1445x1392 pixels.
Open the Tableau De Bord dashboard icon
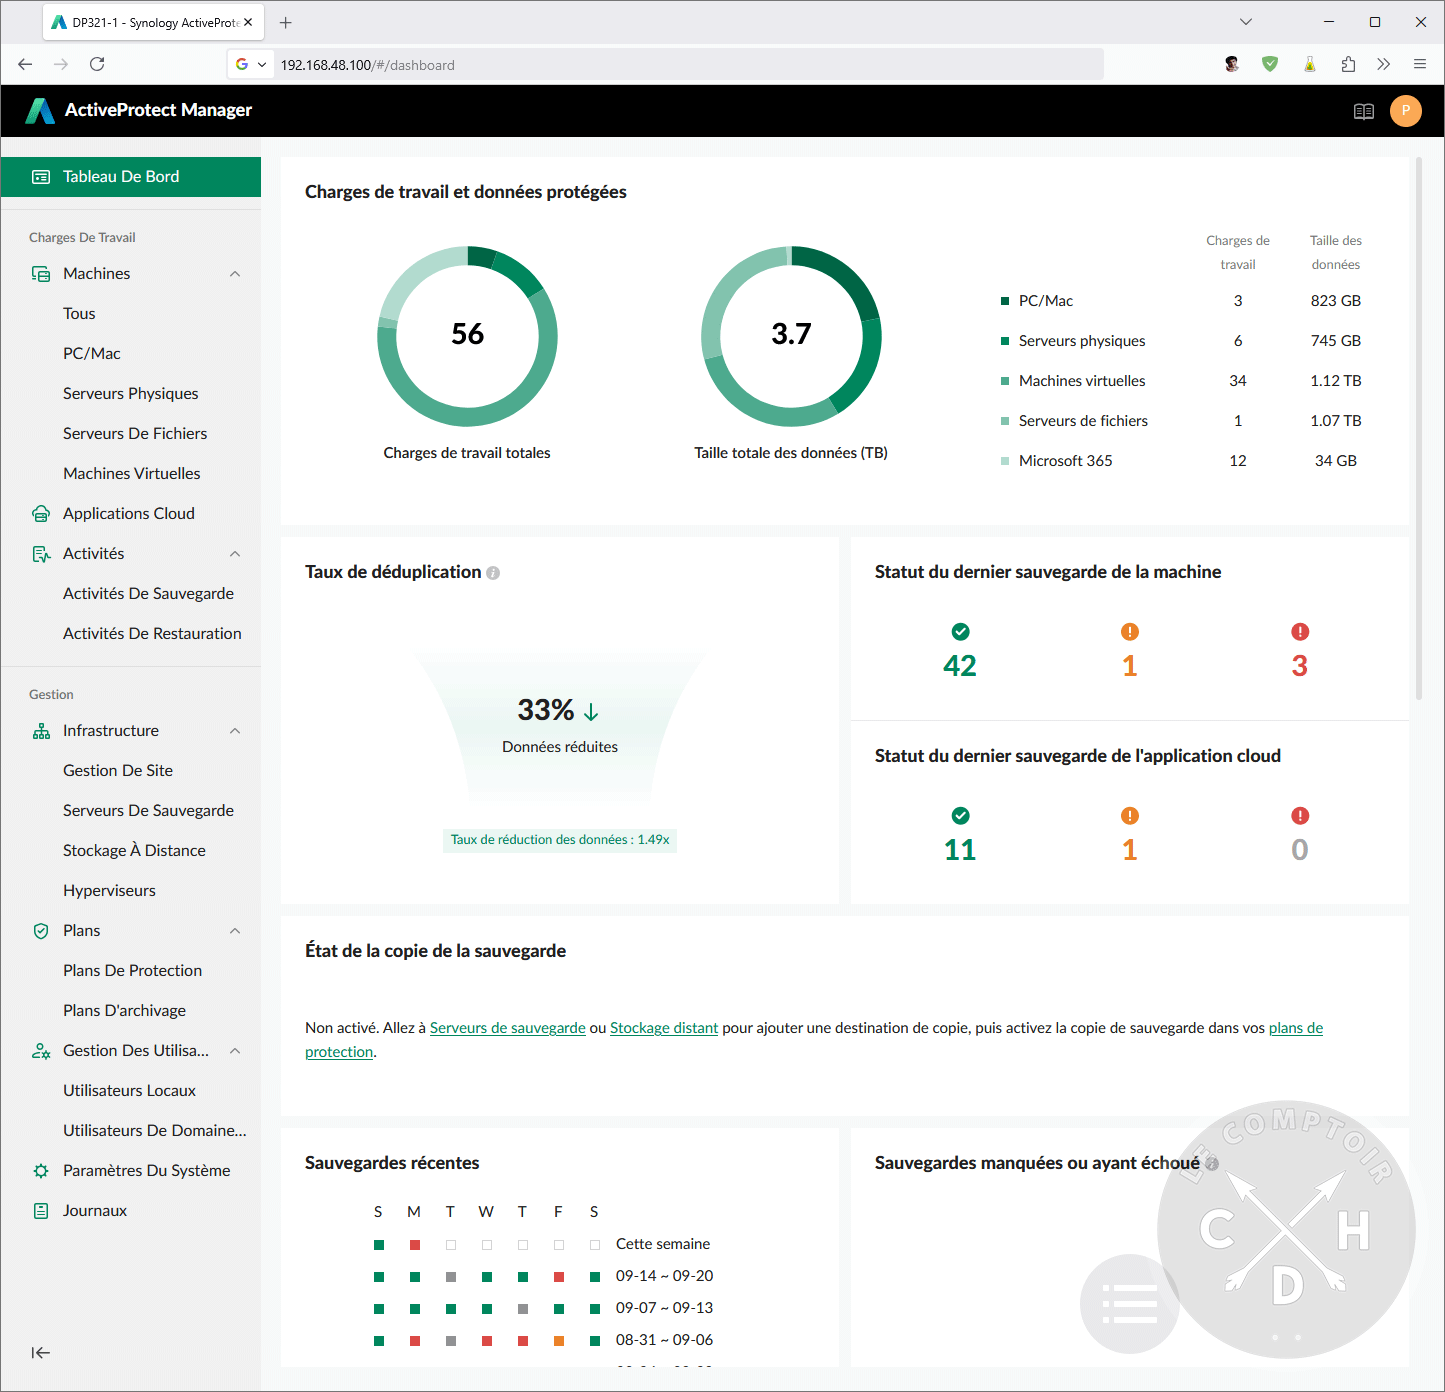coord(41,176)
